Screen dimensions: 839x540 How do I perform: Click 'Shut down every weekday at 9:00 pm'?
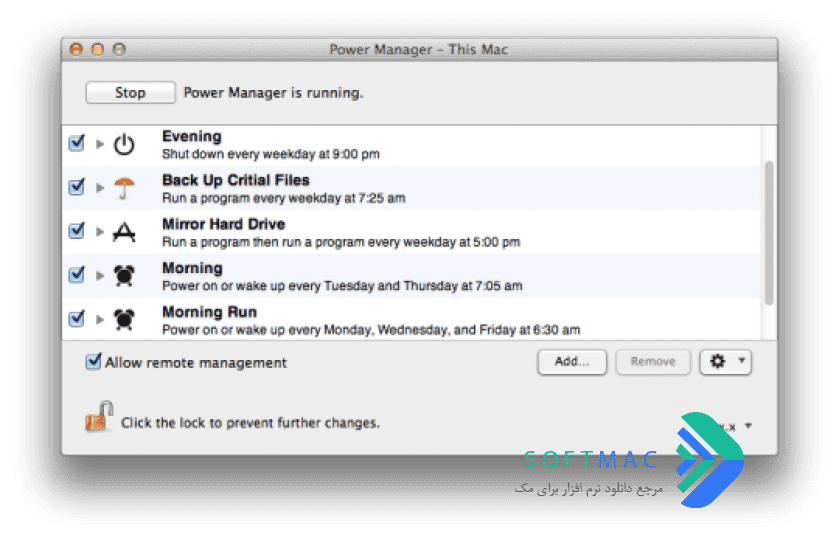(x=271, y=154)
